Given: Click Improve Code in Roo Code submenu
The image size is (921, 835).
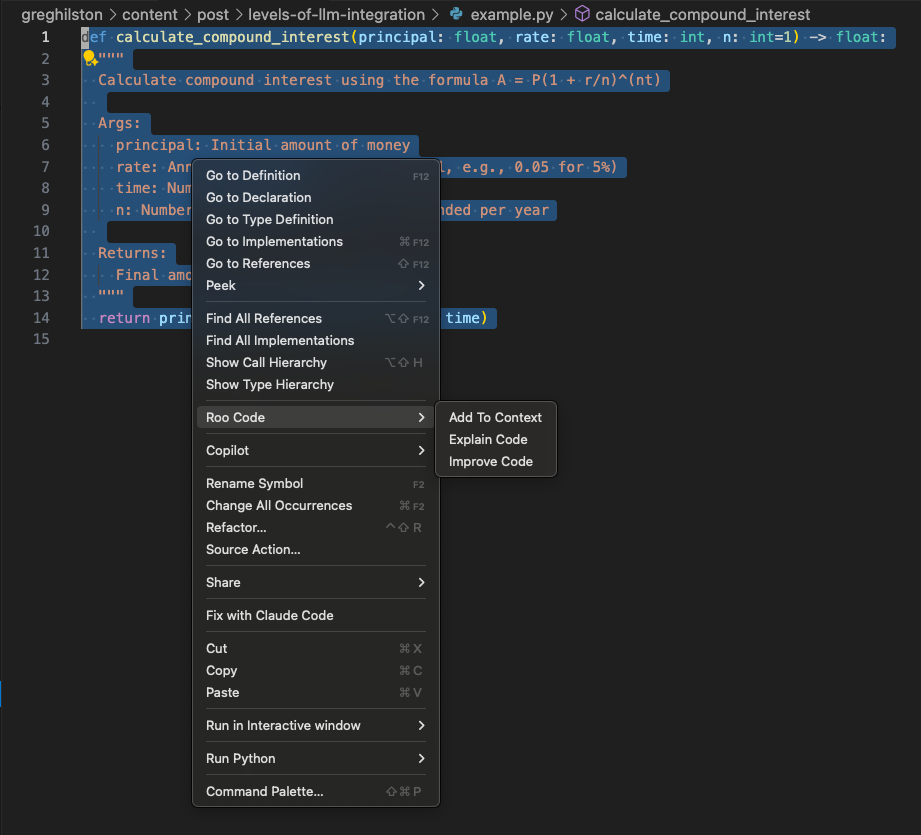Looking at the screenshot, I should pyautogui.click(x=495, y=462).
